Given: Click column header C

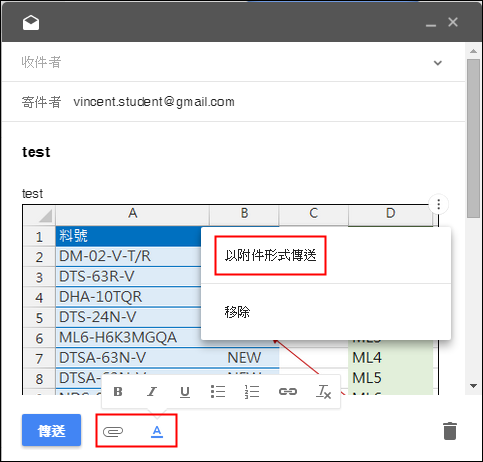Looking at the screenshot, I should (x=314, y=213).
